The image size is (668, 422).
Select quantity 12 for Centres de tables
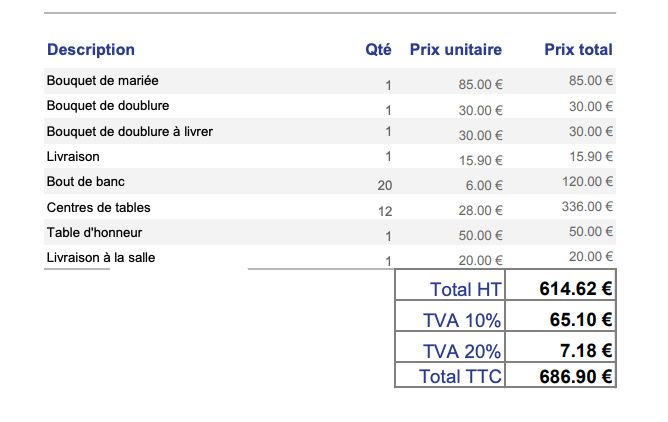385,210
